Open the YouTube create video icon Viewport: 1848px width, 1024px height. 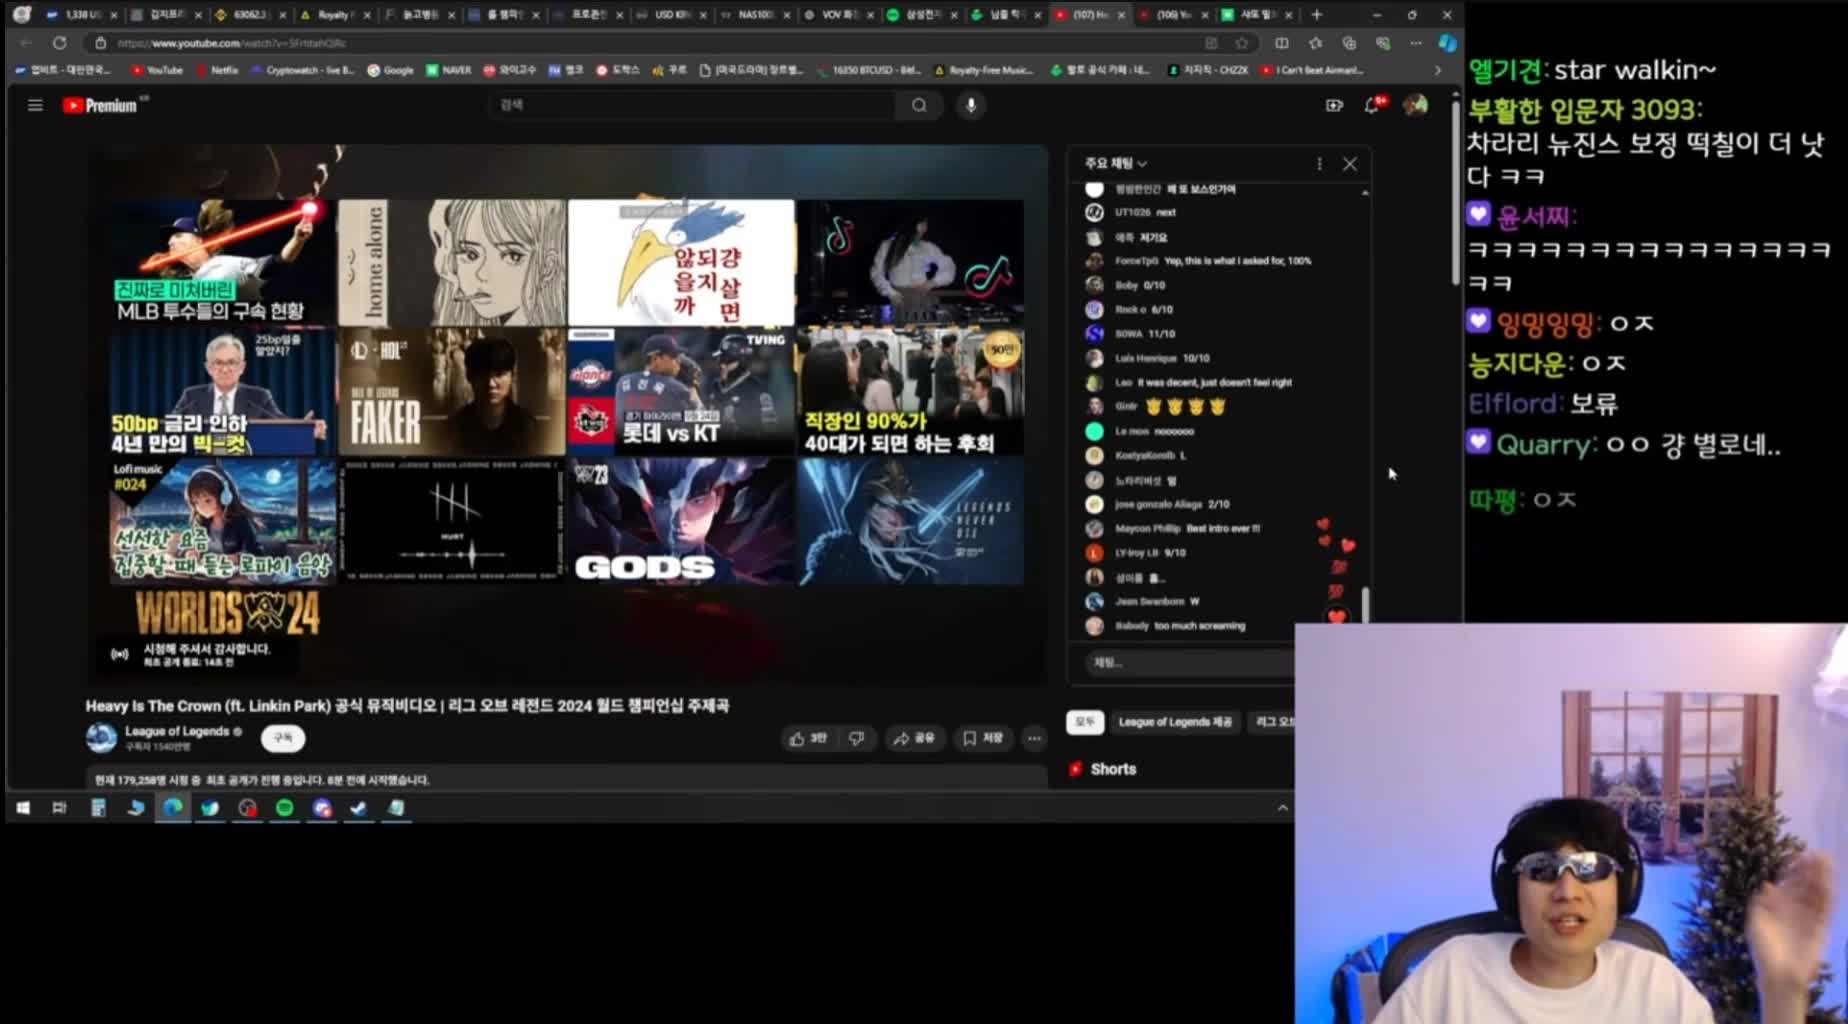point(1334,105)
